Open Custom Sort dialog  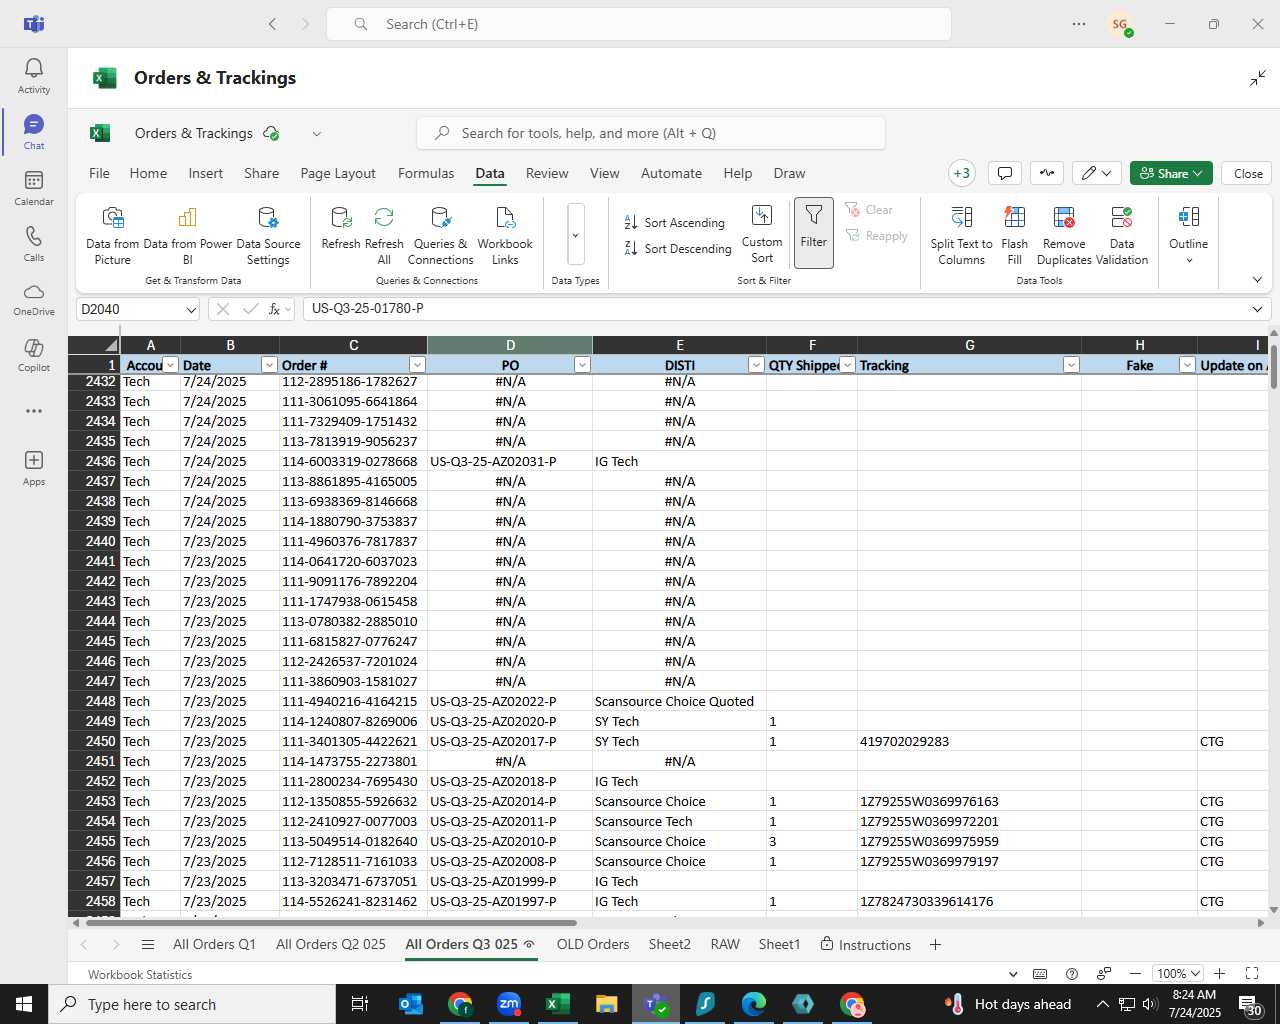tap(762, 235)
